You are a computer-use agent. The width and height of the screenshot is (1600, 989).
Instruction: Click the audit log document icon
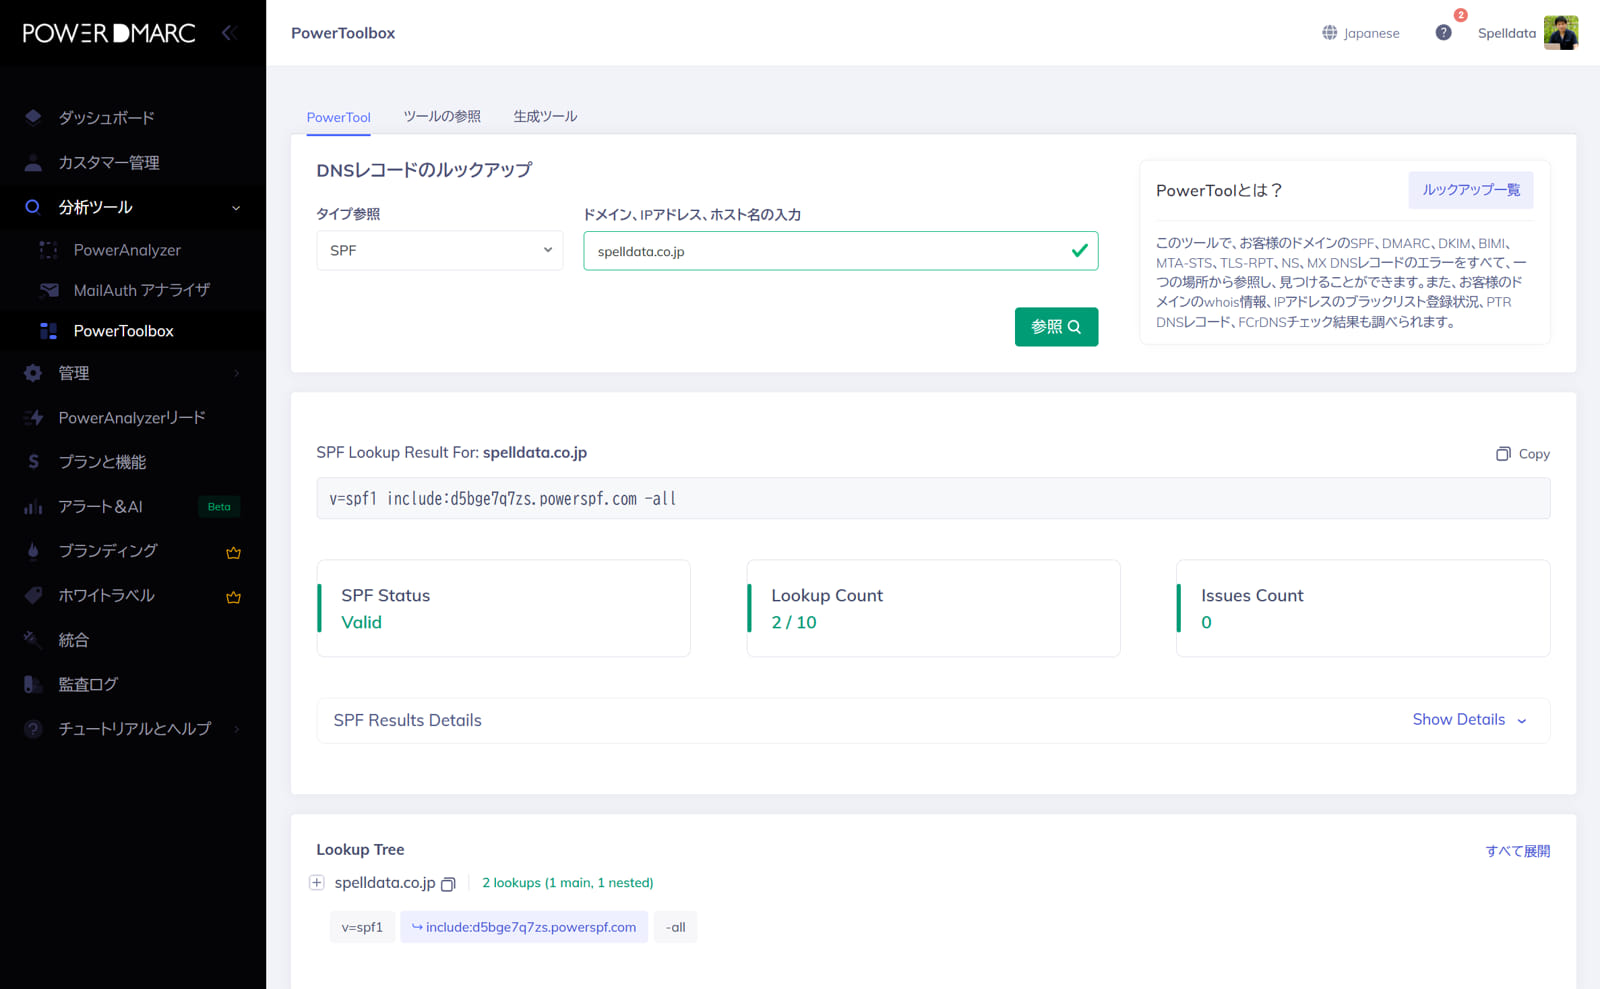point(33,684)
